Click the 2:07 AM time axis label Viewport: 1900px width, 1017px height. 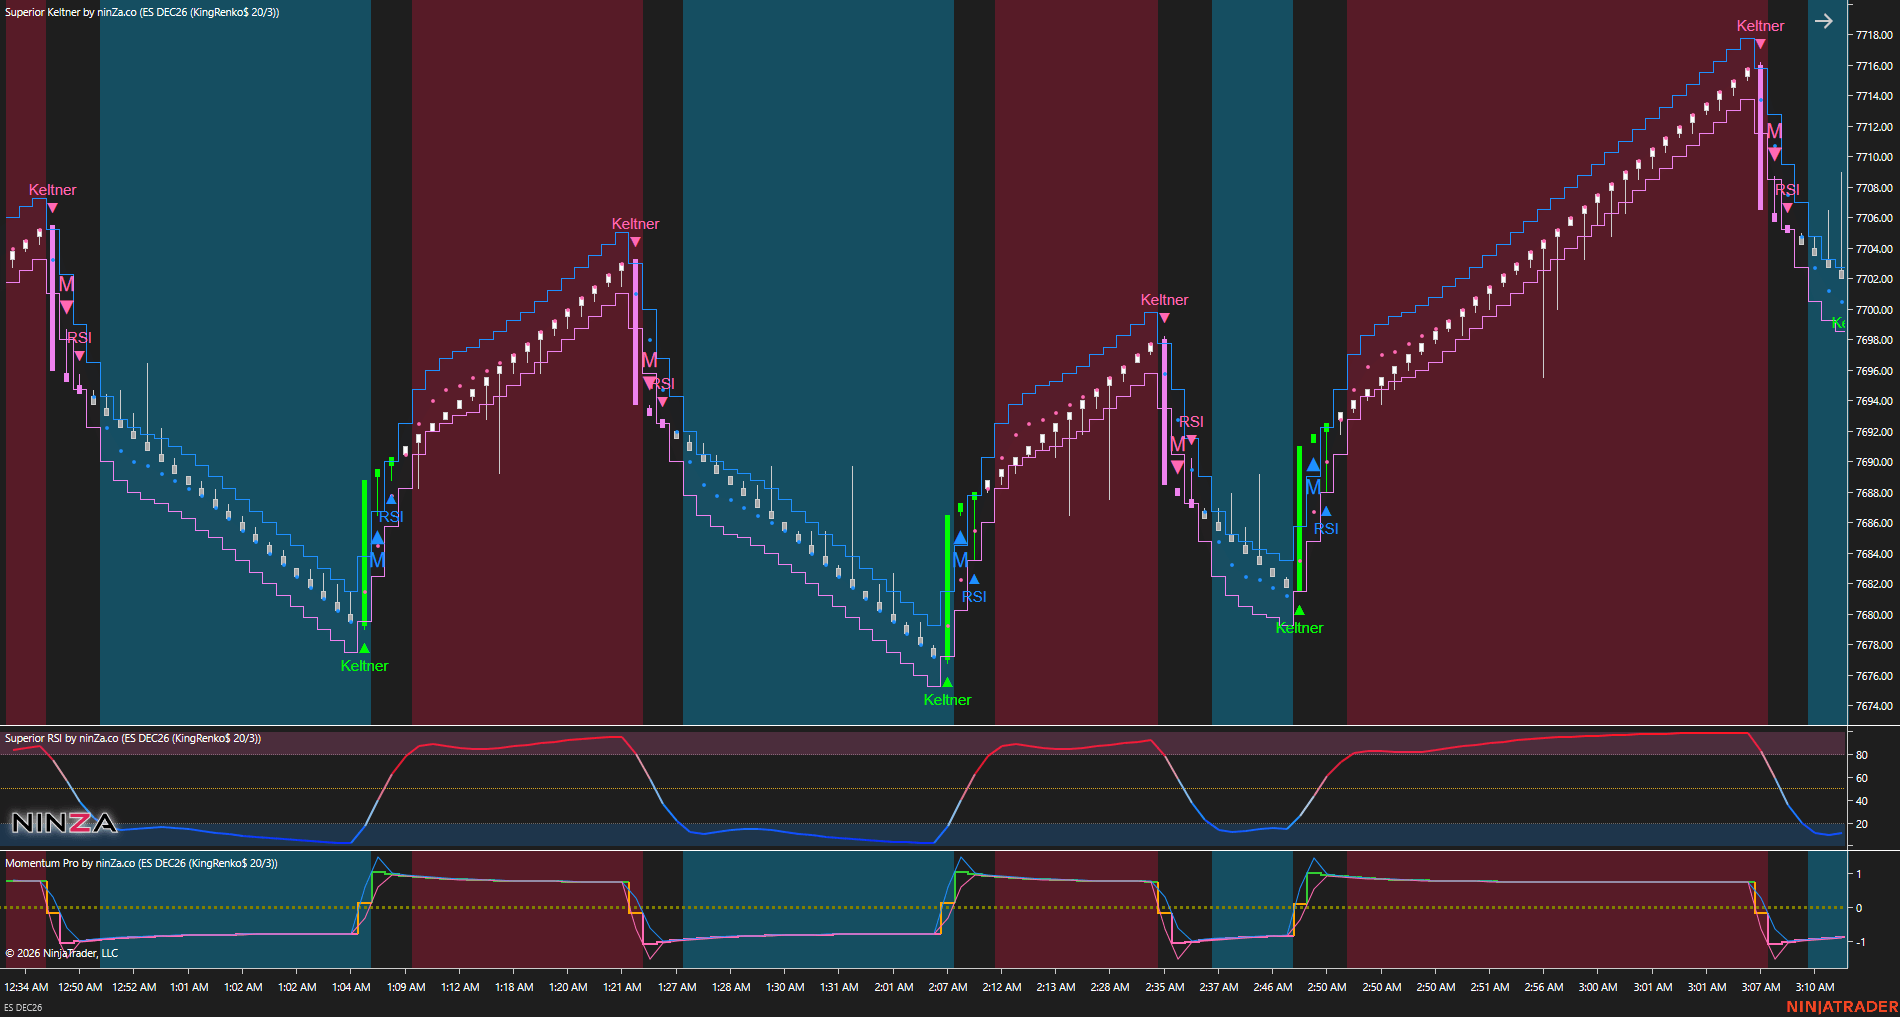pos(948,987)
